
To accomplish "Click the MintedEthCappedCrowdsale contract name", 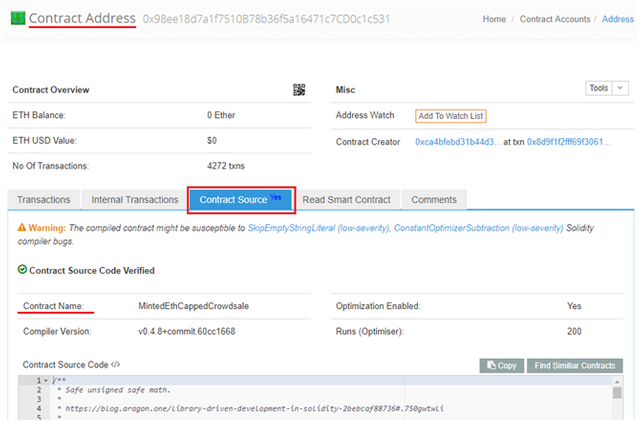I will coord(193,306).
